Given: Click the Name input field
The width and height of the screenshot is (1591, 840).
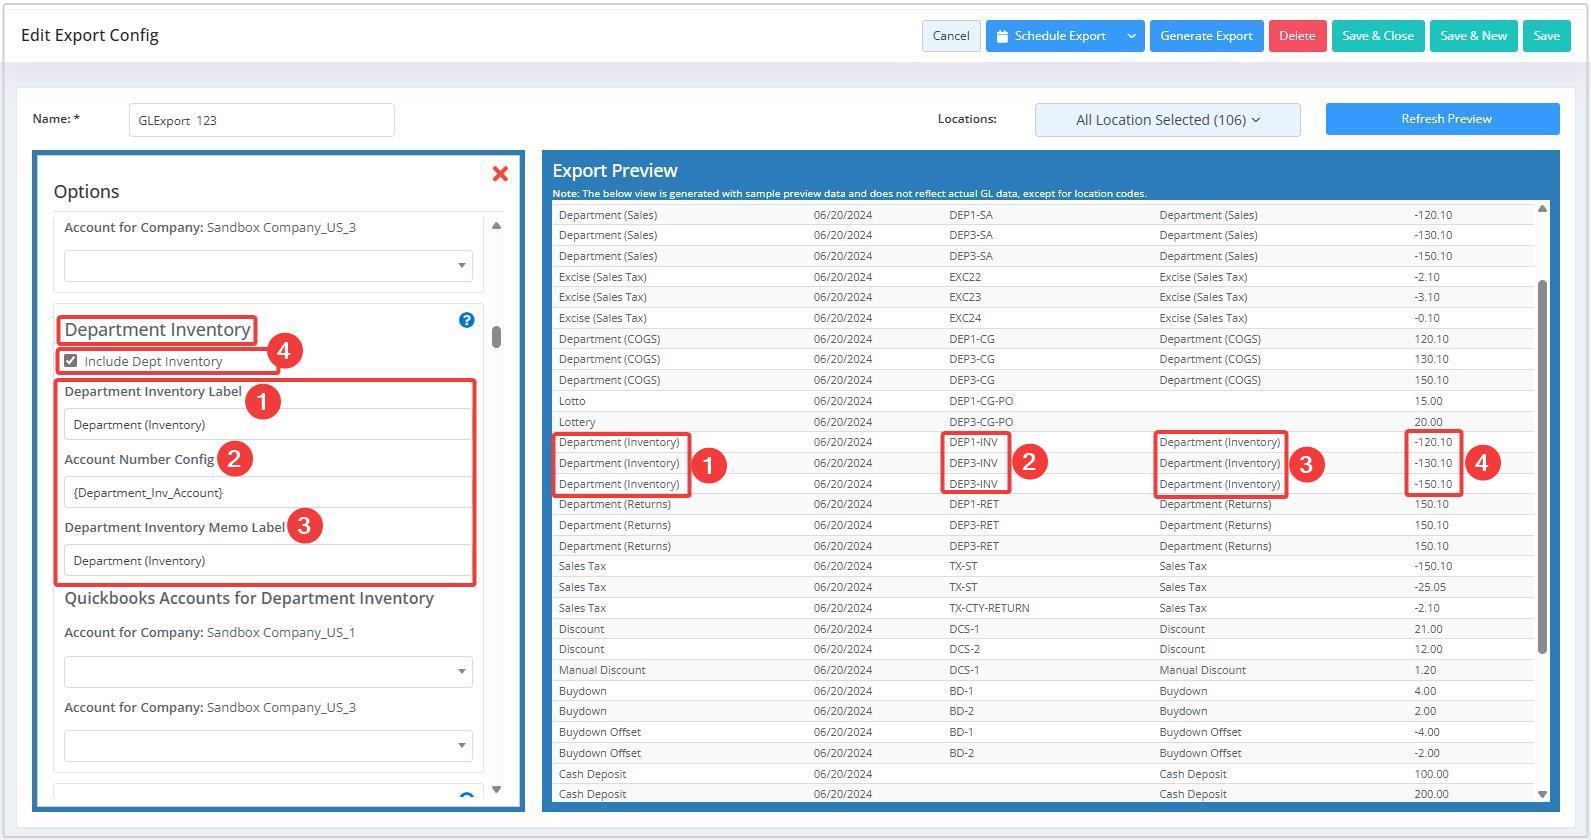Looking at the screenshot, I should 261,120.
